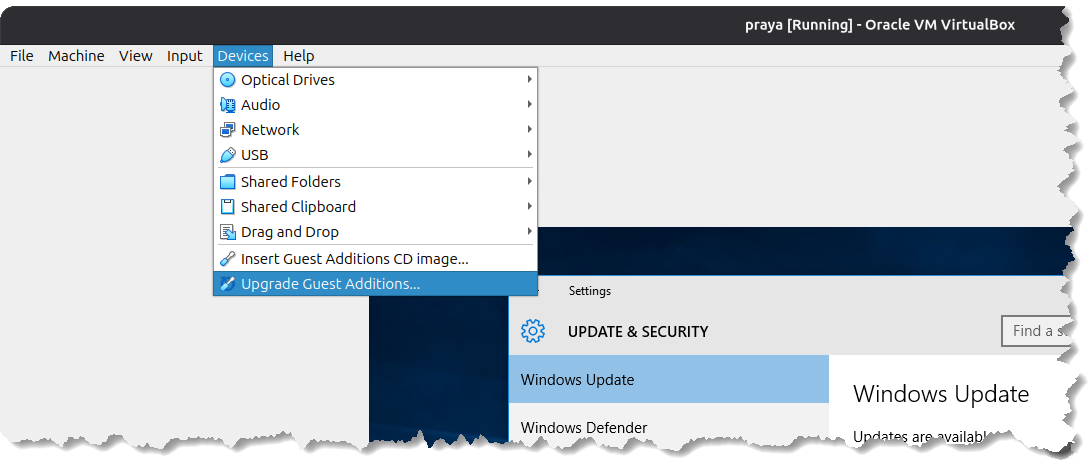Click the Drag and Drop icon
The image size is (1088, 460).
click(227, 232)
